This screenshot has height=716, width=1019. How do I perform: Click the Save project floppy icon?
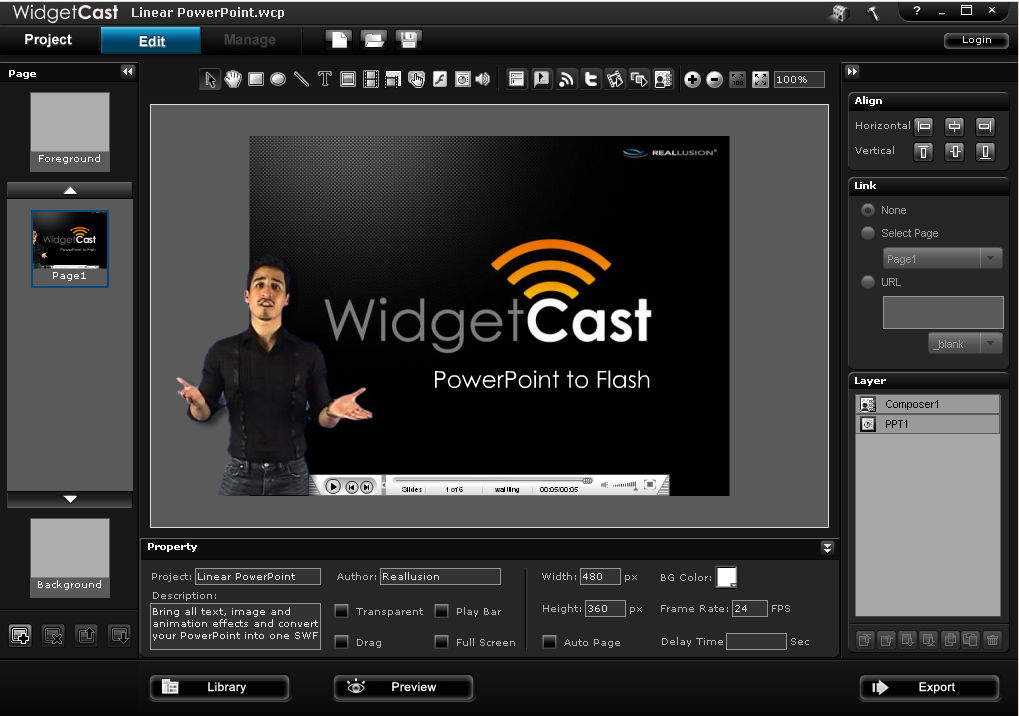407,40
